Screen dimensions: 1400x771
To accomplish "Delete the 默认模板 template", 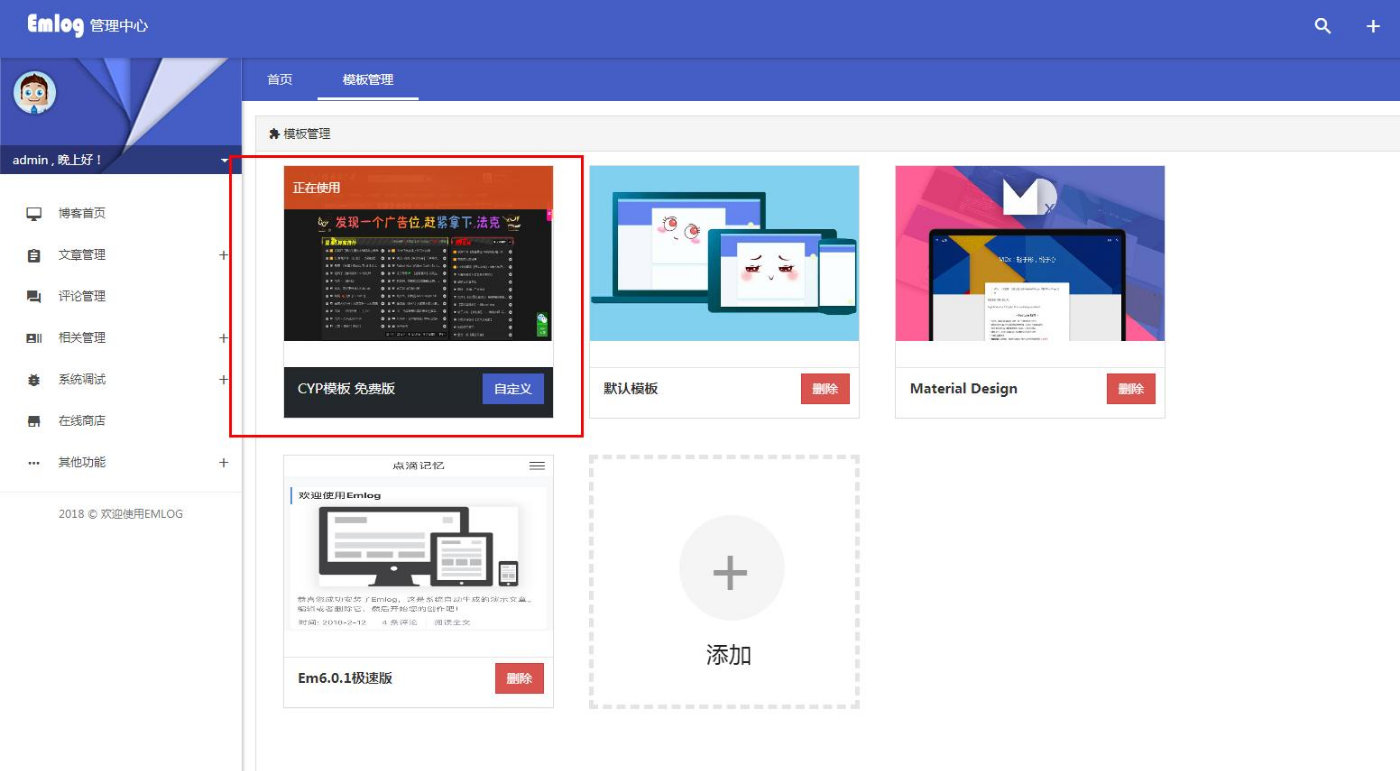I will coord(825,389).
